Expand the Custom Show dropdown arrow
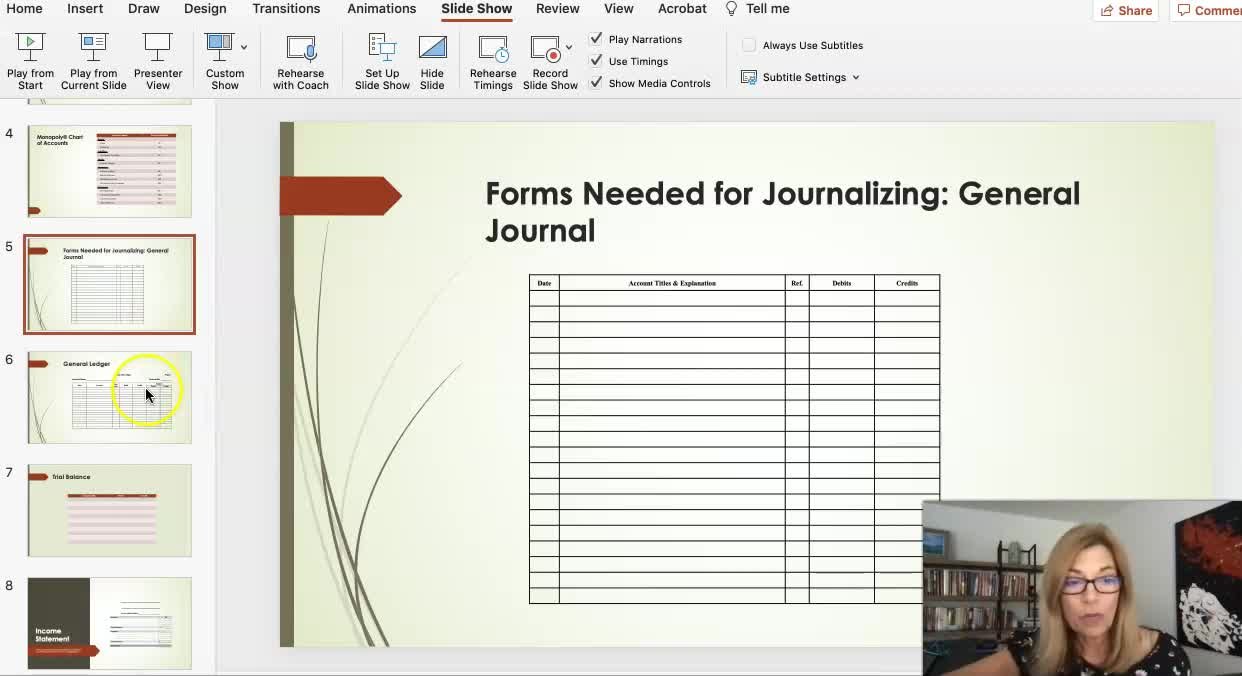Screen dimensions: 1242x676 coord(244,47)
